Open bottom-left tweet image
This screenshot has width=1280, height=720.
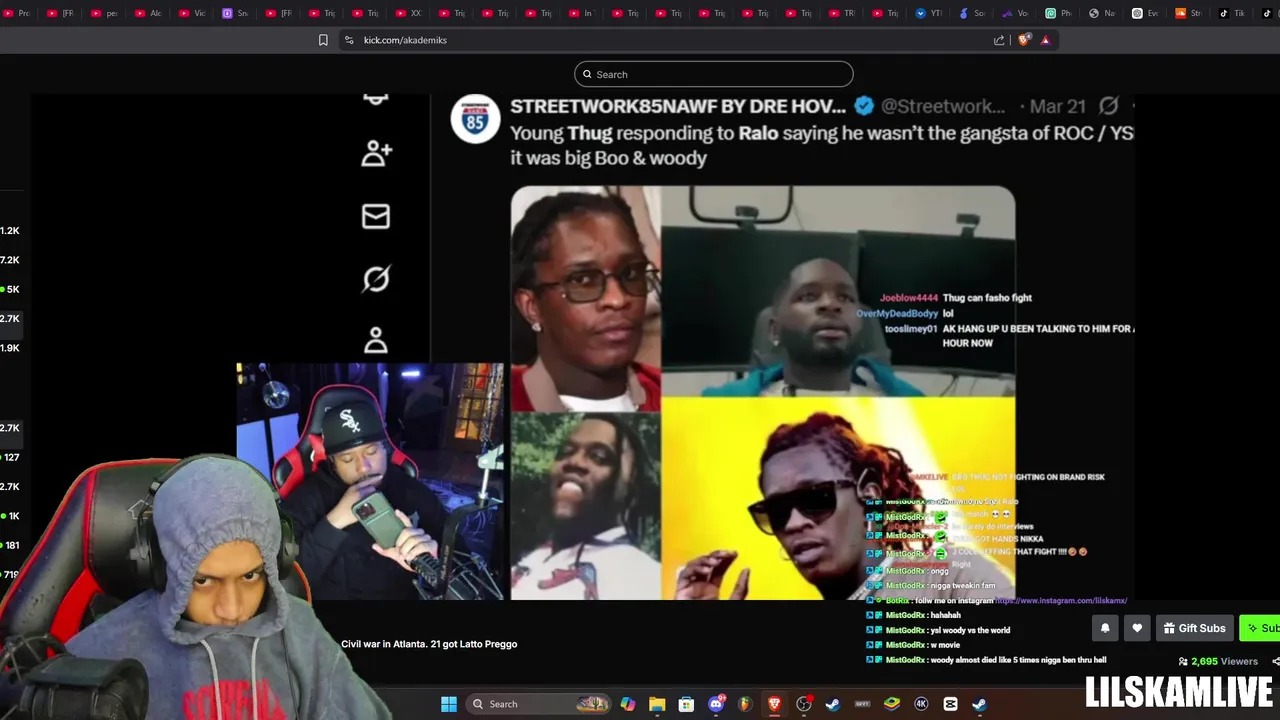tap(585, 507)
